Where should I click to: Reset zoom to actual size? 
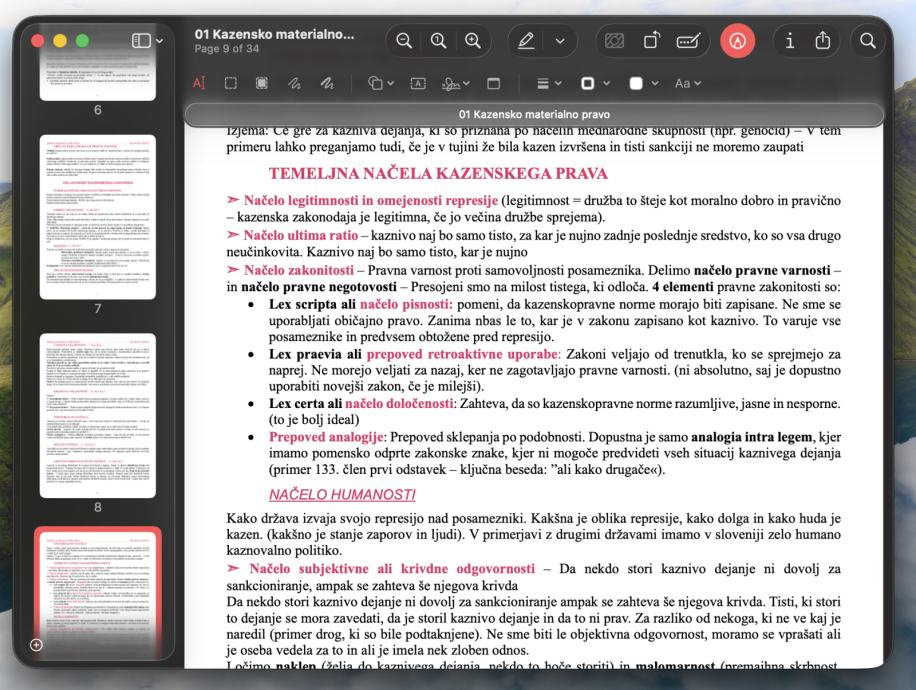(x=438, y=41)
